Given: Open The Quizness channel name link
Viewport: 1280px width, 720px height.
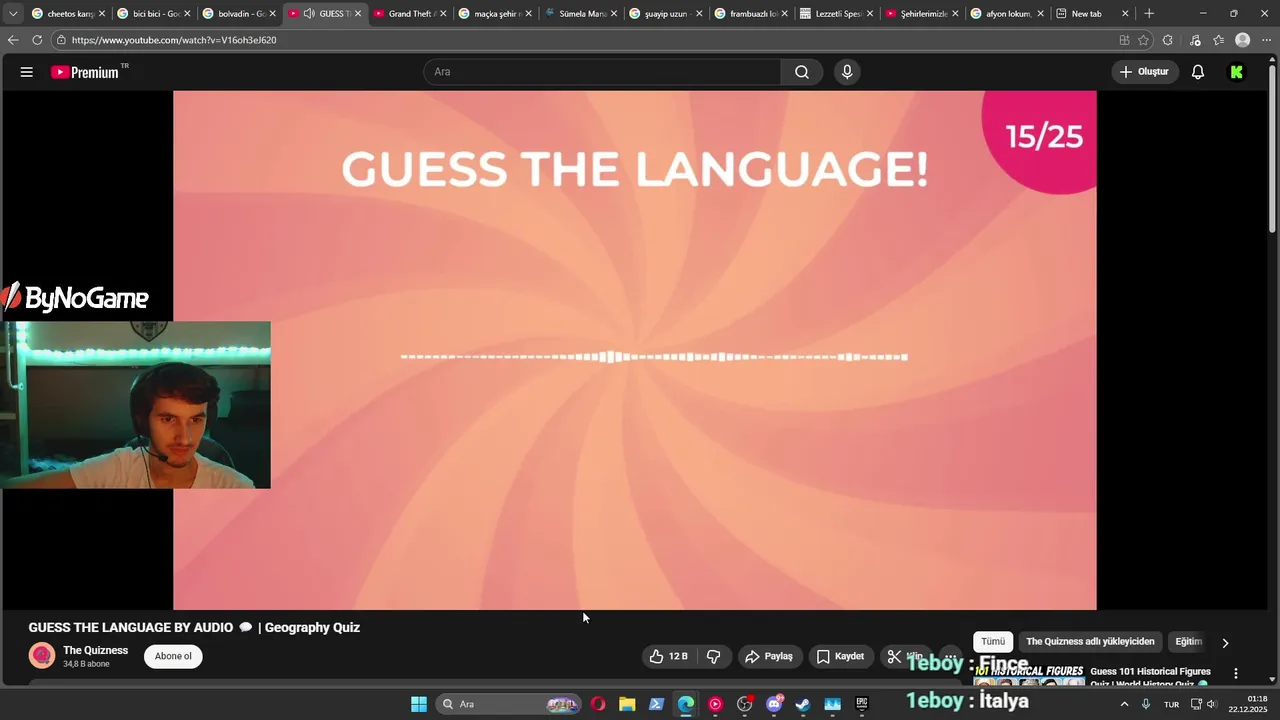Looking at the screenshot, I should [96, 650].
